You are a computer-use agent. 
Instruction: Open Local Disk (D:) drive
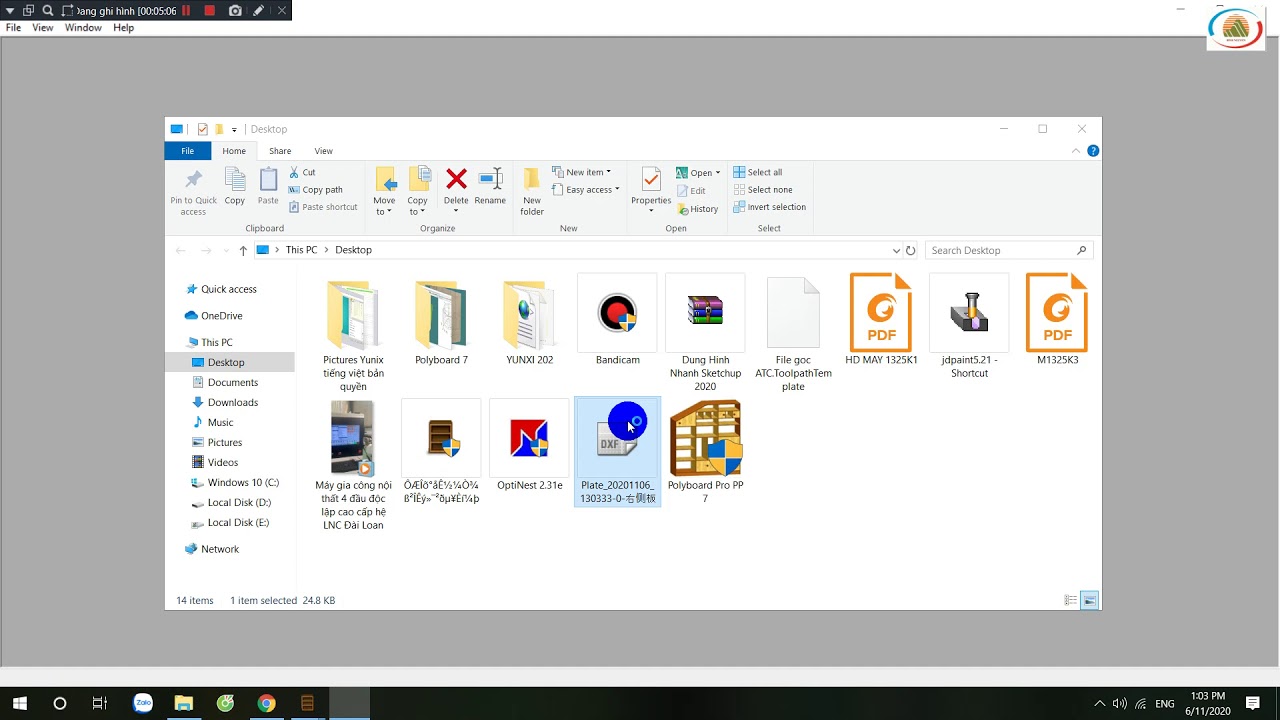coord(239,502)
